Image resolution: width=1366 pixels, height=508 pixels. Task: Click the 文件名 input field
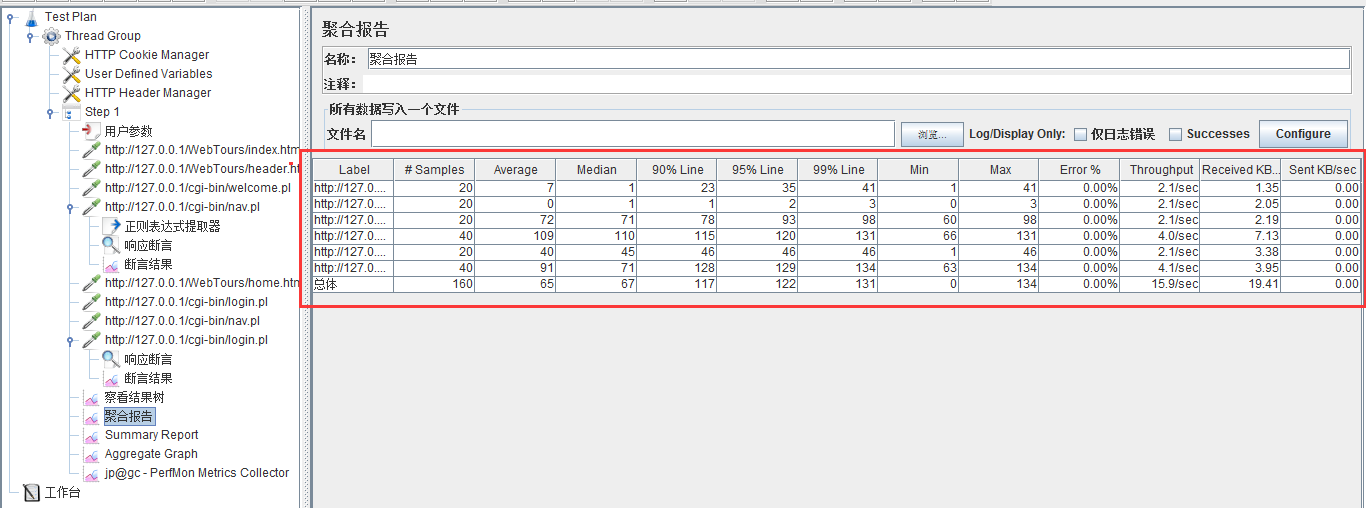[x=632, y=134]
